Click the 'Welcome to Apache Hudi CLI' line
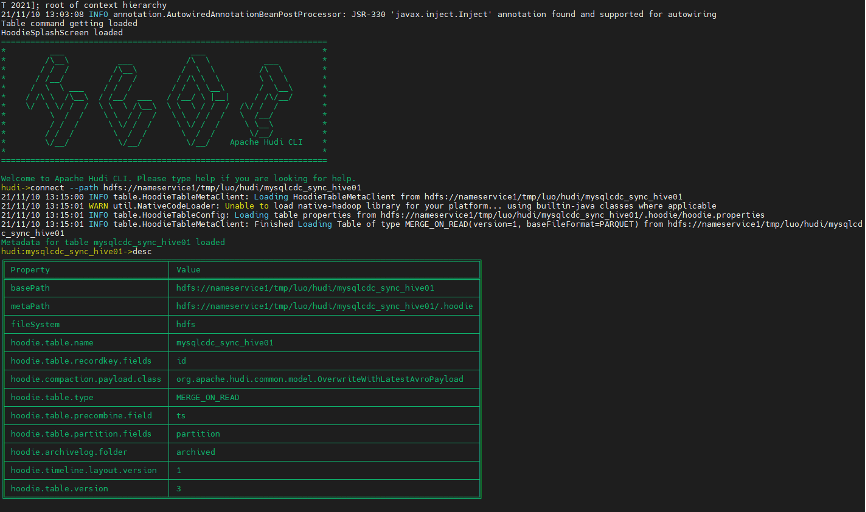 [178, 178]
